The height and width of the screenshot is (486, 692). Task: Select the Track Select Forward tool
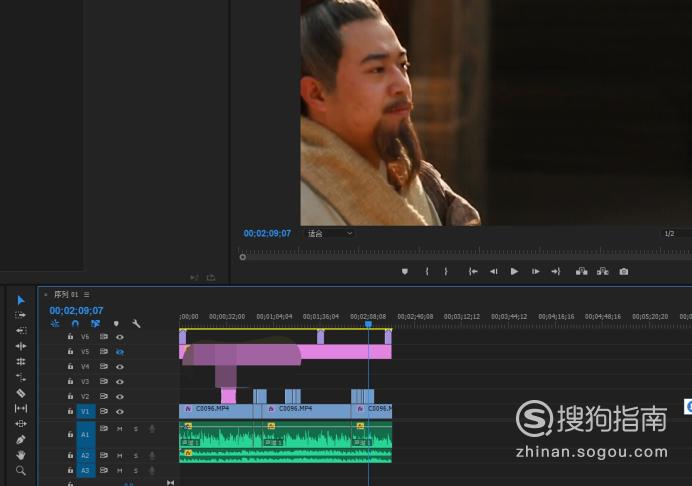[x=20, y=315]
